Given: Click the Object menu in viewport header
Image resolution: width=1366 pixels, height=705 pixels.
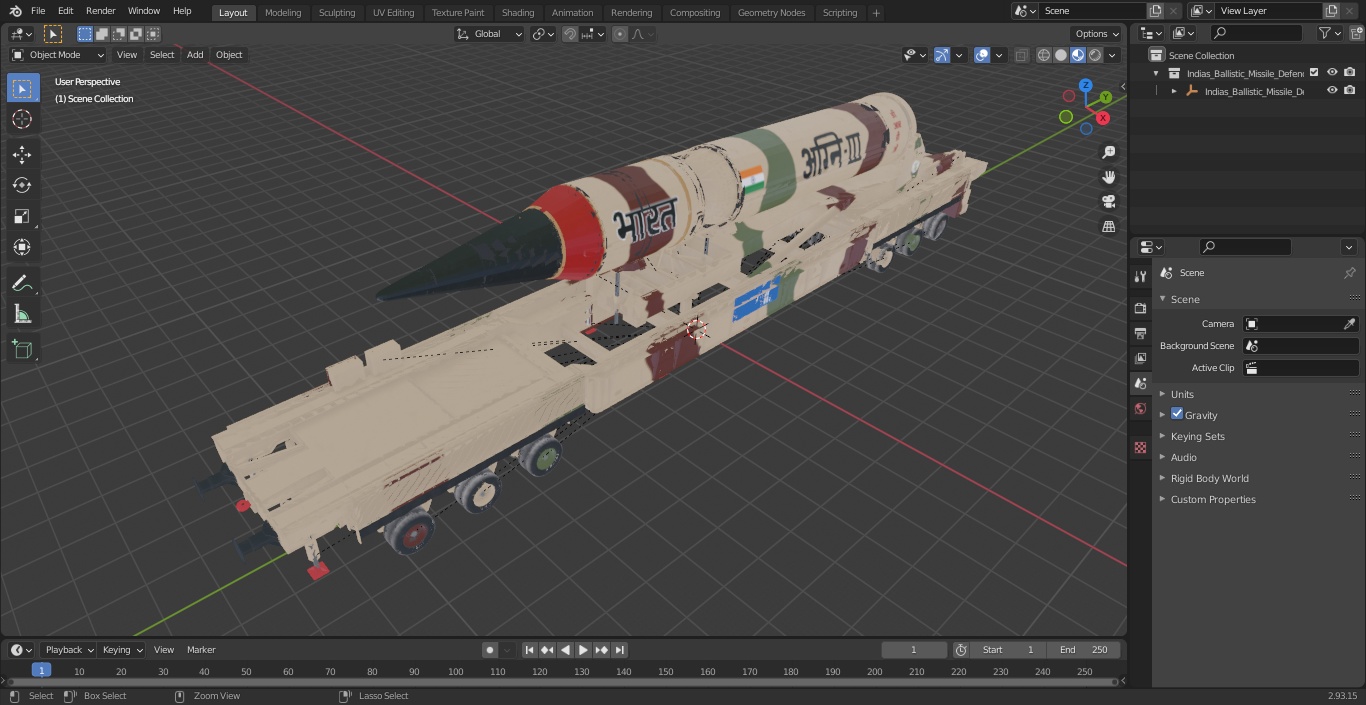Looking at the screenshot, I should 229,55.
